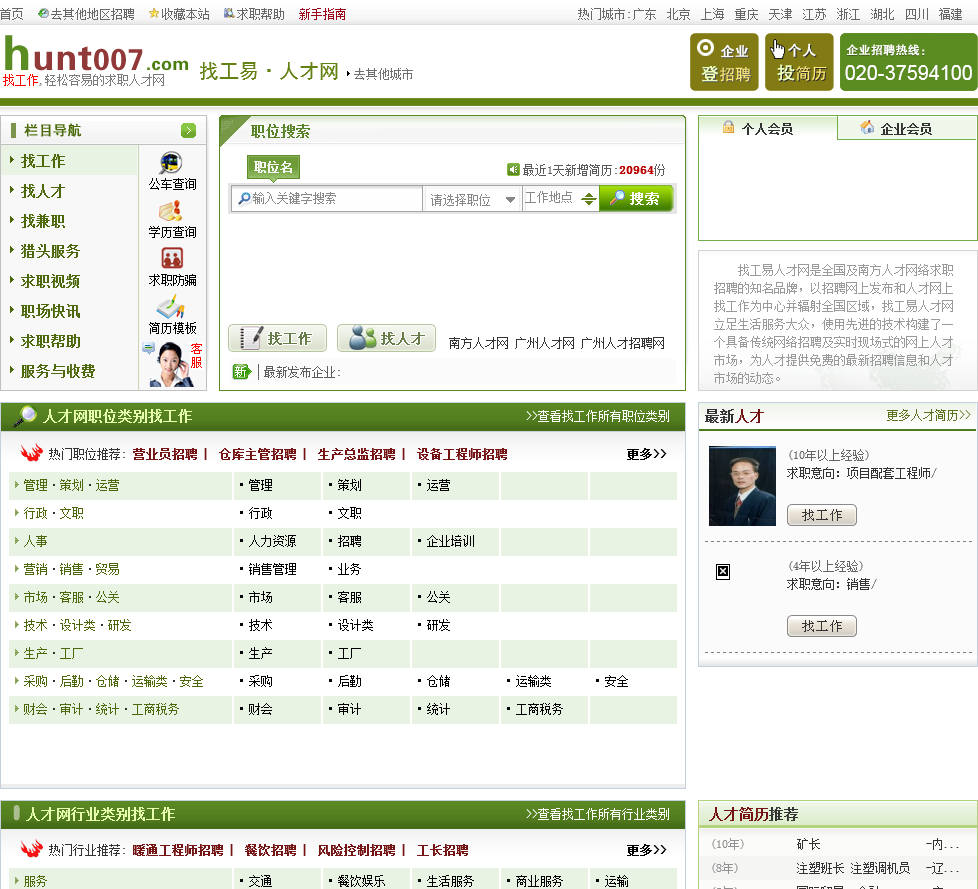Click the 公车查询 bus lookup icon

(x=171, y=163)
